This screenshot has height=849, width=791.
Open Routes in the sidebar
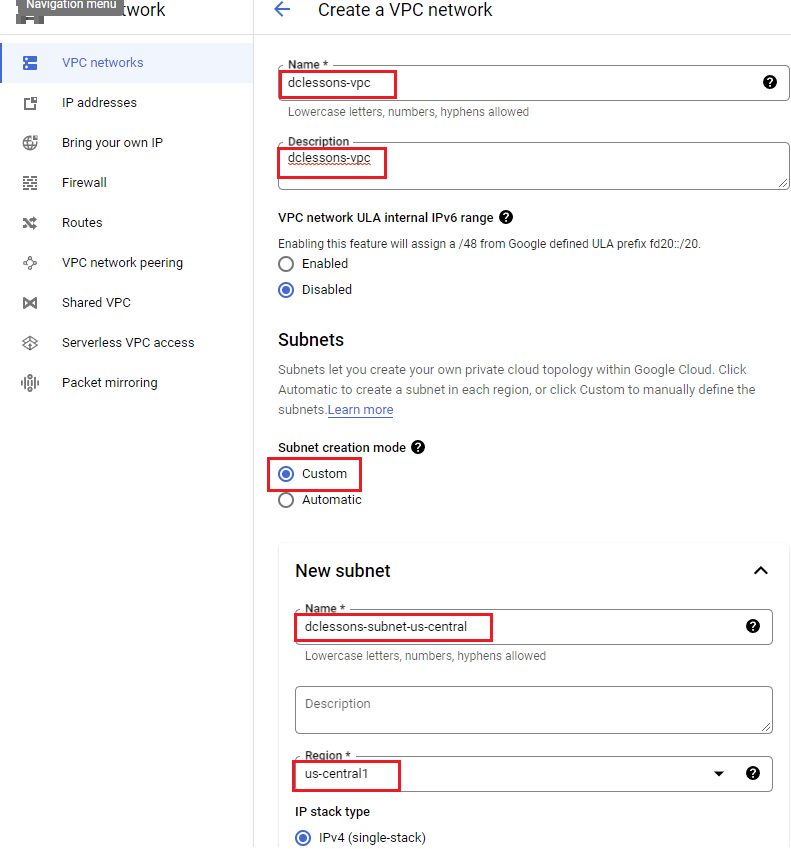127,223
